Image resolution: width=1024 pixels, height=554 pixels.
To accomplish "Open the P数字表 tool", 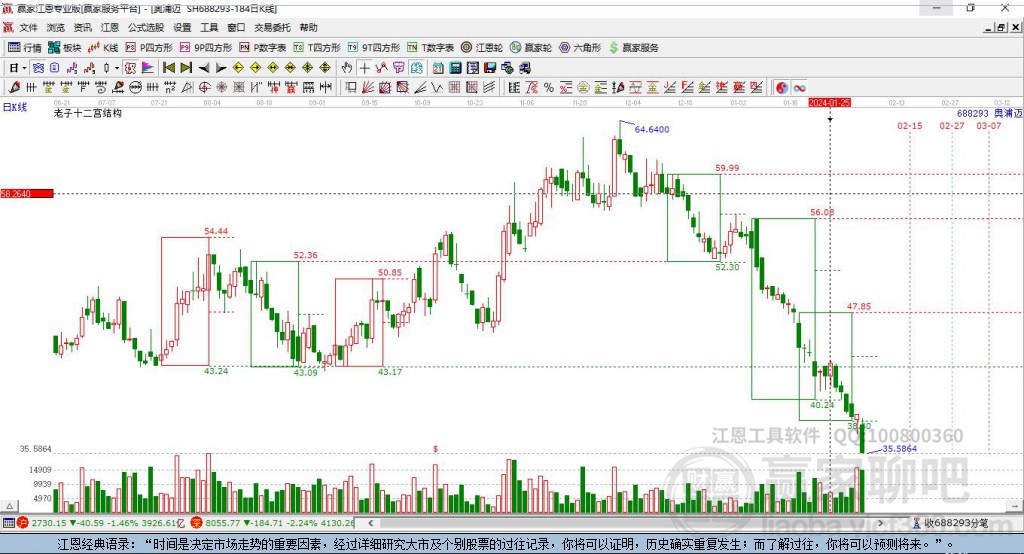I will click(x=263, y=48).
